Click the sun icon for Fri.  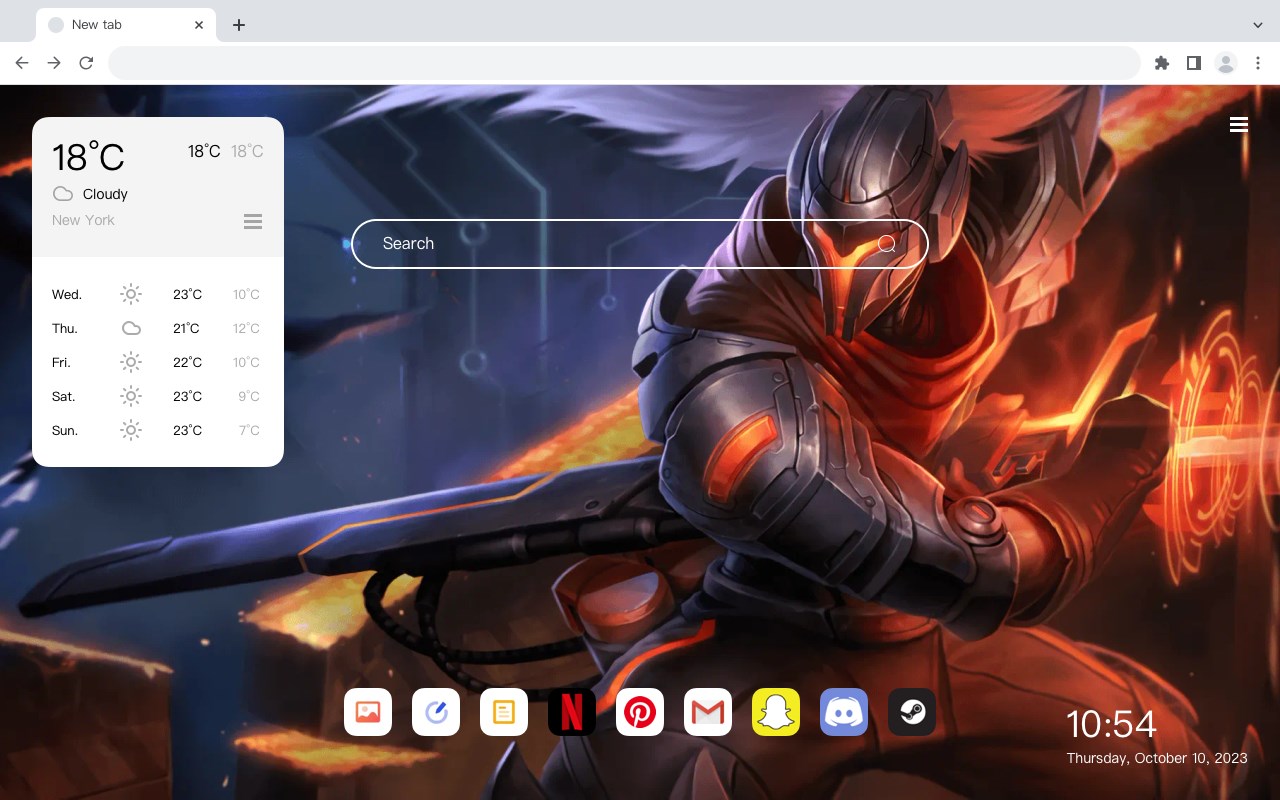(131, 362)
